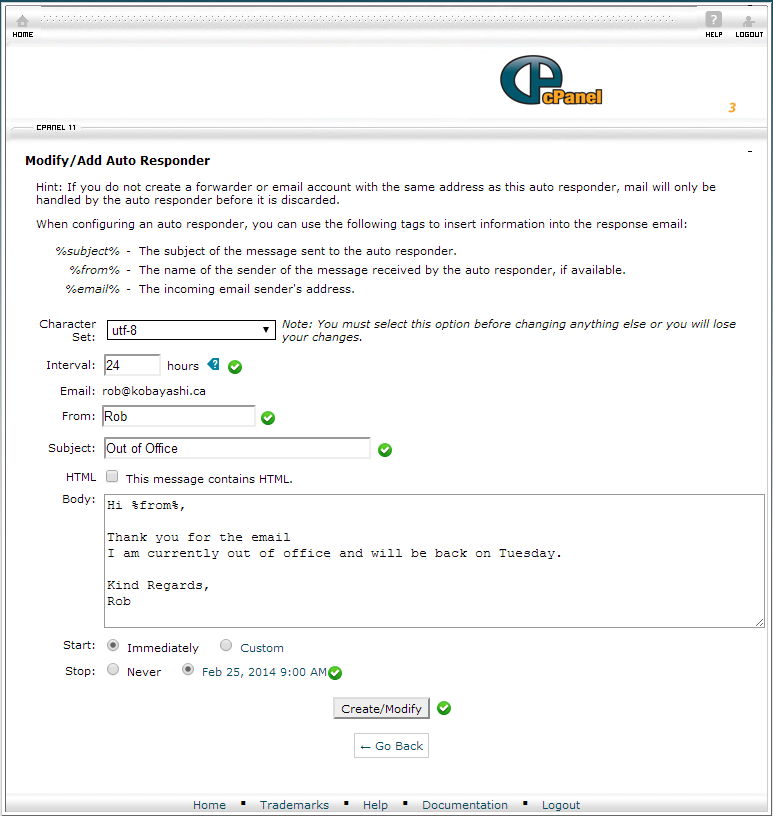Focus the Subject input field
The image size is (773, 816).
(237, 448)
